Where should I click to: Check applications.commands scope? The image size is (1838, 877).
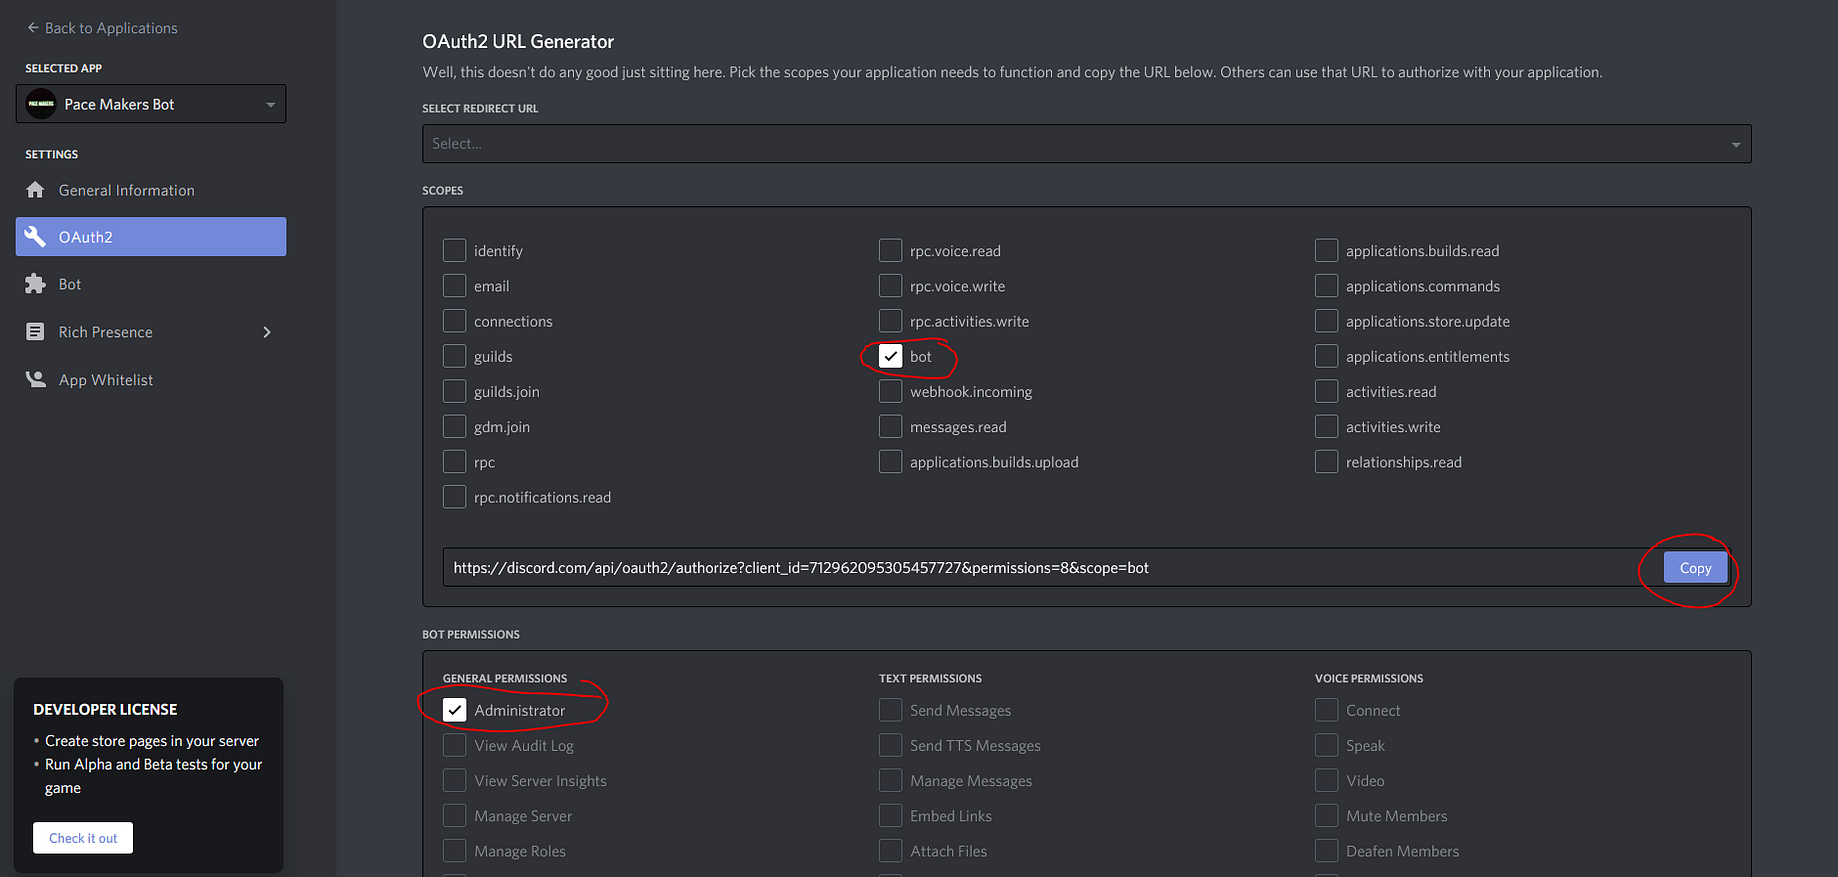[1327, 285]
